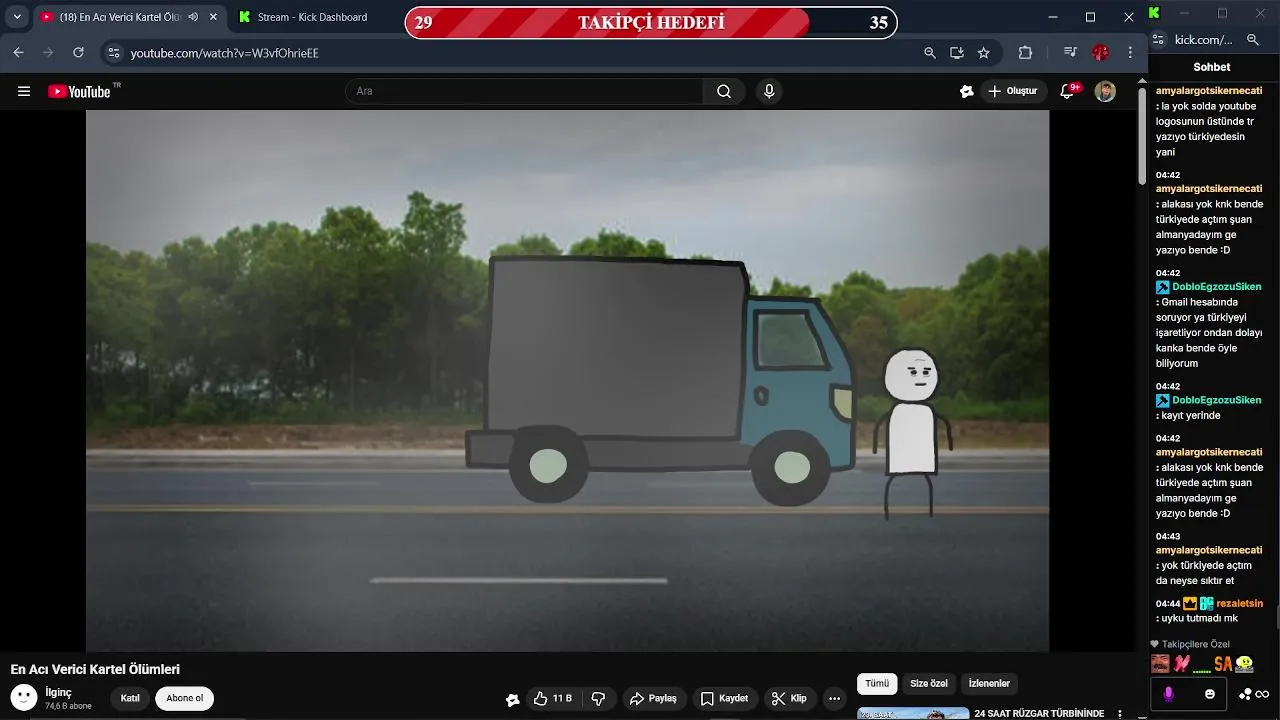Image resolution: width=1280 pixels, height=720 pixels.
Task: Bookmark this page with star icon
Action: pos(984,52)
